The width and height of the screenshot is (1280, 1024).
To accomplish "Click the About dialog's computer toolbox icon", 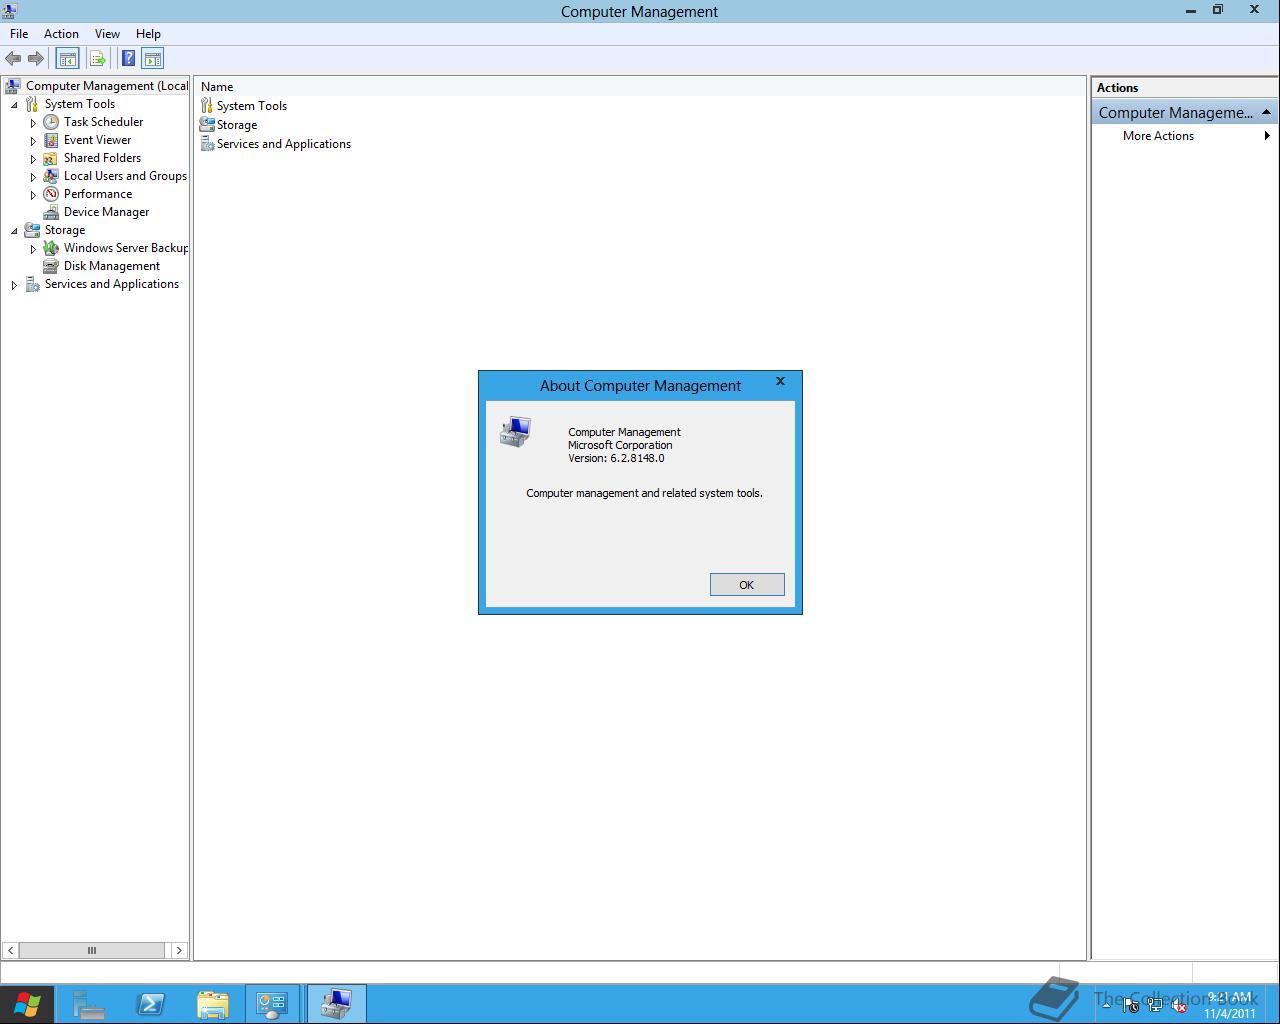I will click(x=516, y=432).
